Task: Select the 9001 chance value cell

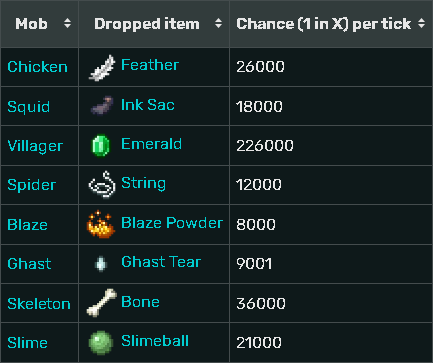Action: [331, 264]
